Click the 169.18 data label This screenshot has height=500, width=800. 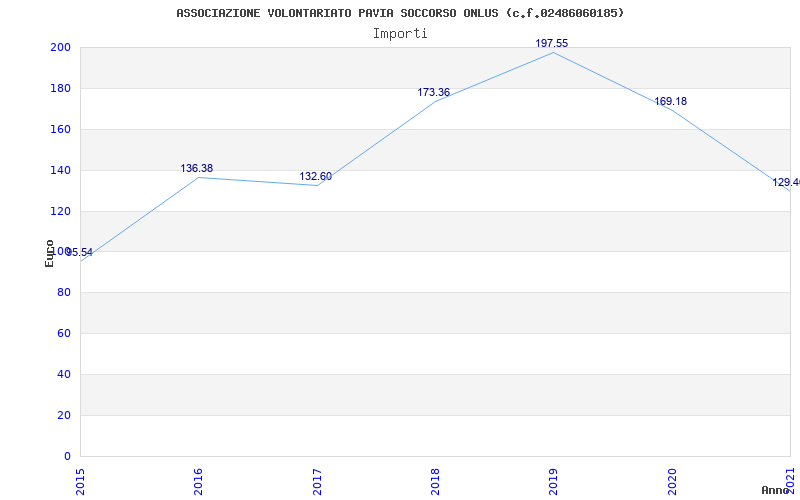[670, 102]
